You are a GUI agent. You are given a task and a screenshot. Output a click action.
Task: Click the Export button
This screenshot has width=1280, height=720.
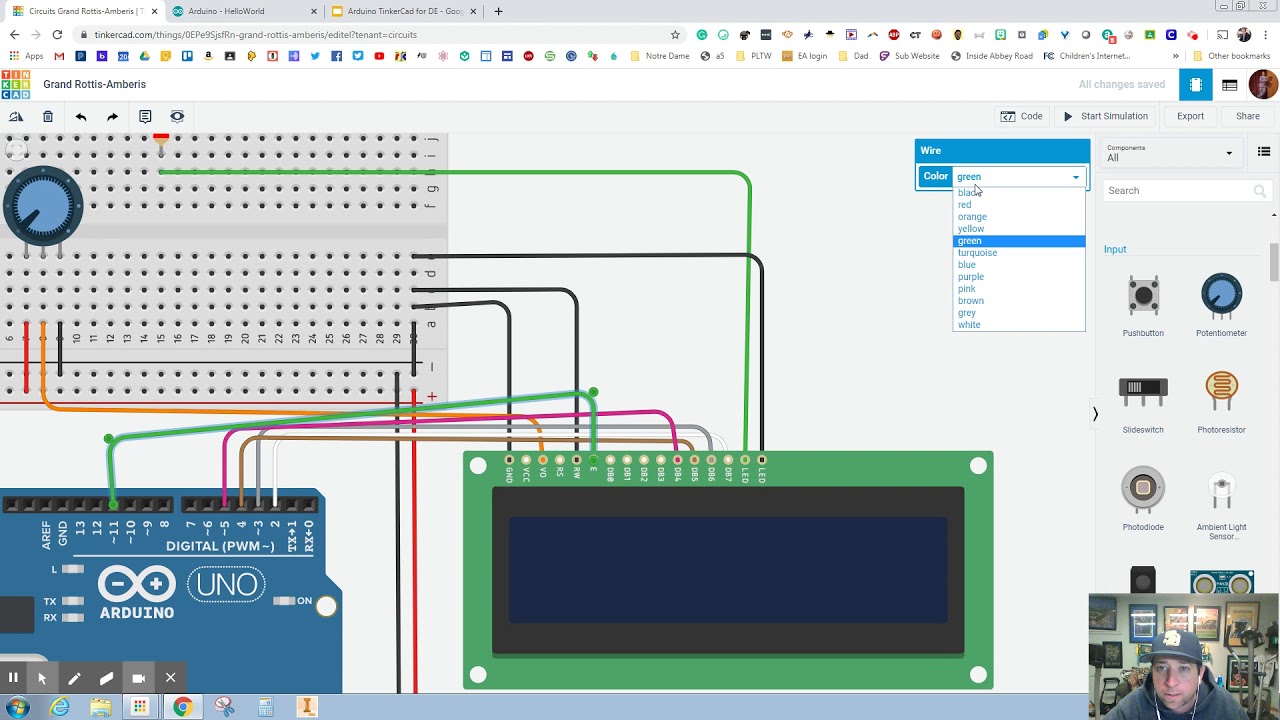pyautogui.click(x=1190, y=116)
